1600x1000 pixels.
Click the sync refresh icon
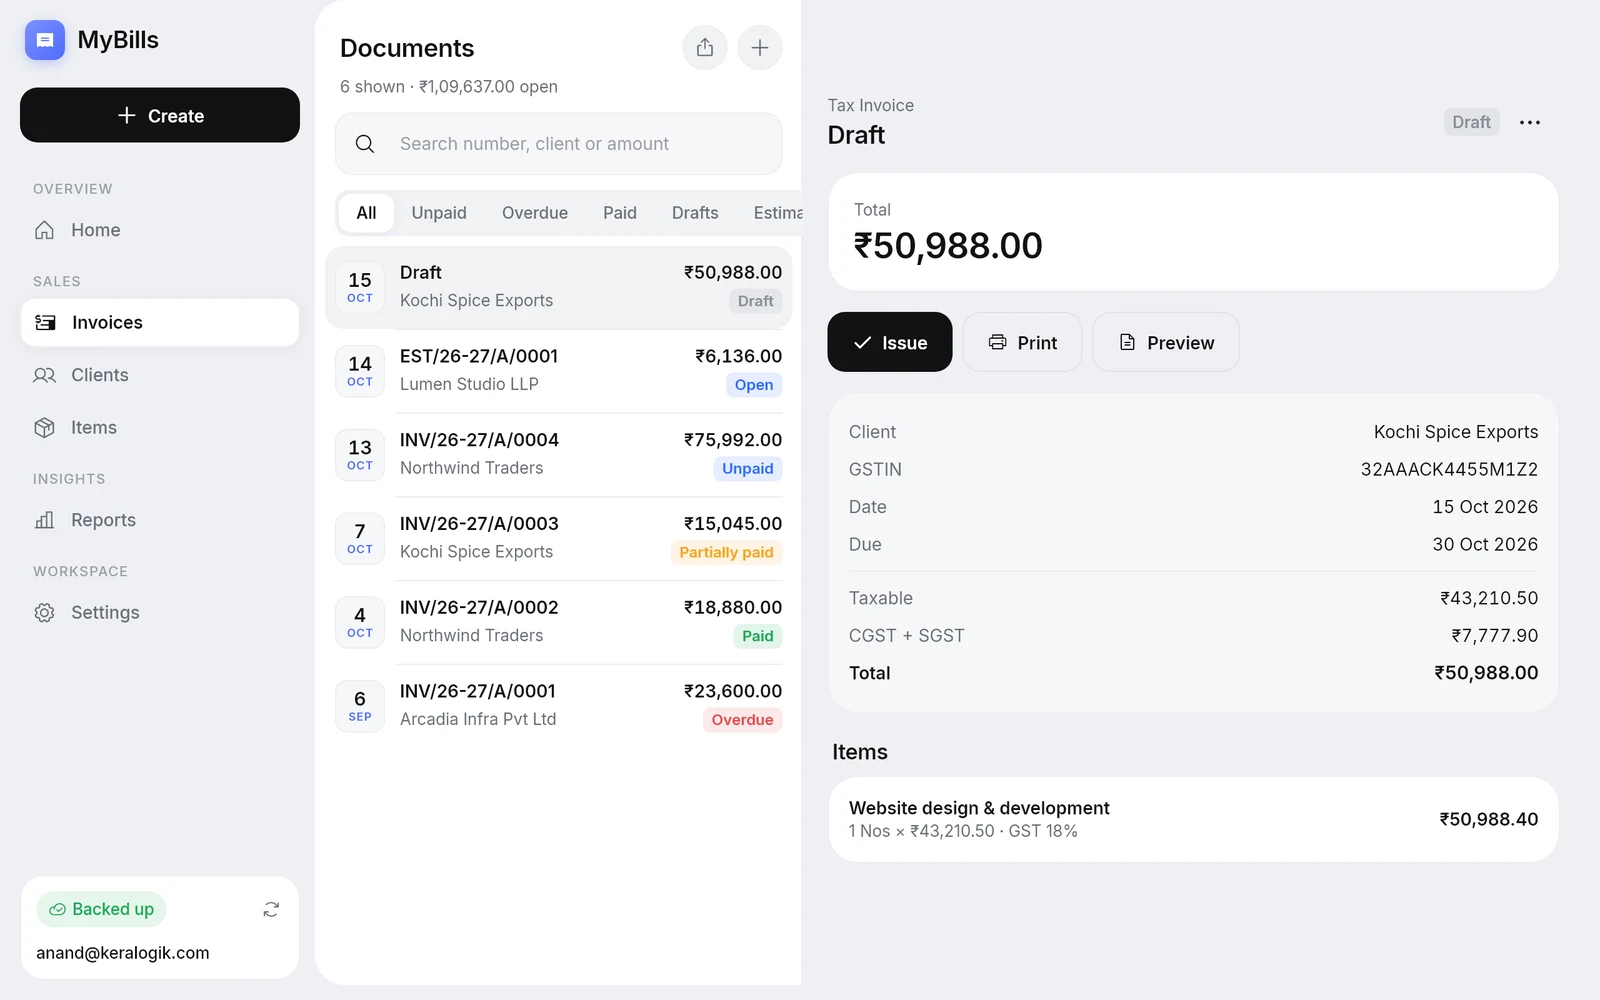tap(271, 909)
